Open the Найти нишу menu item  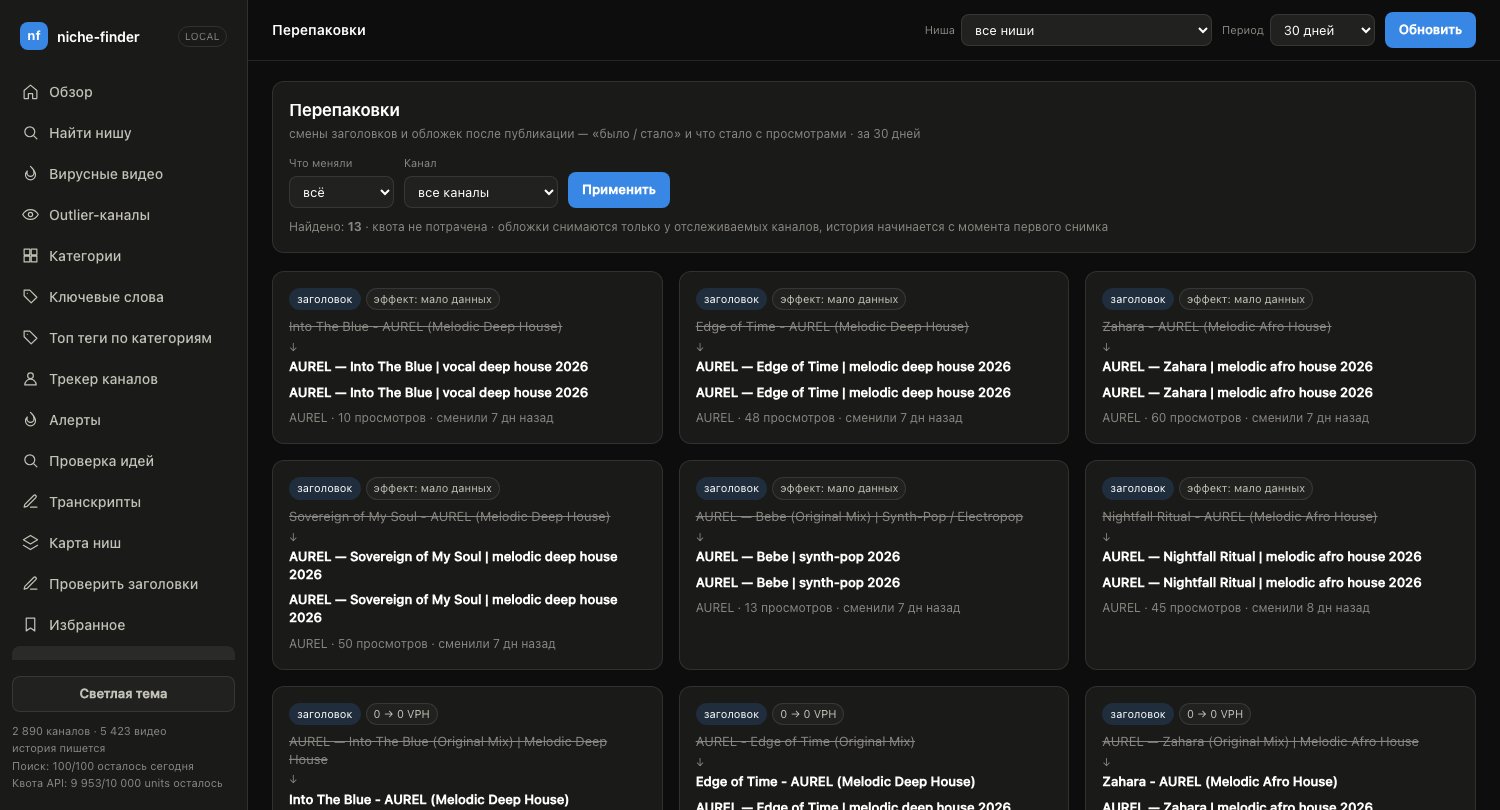123,133
